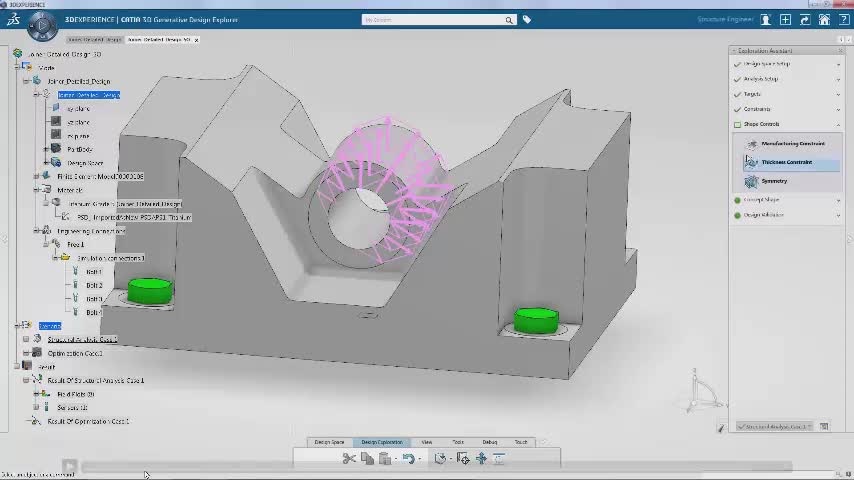The width and height of the screenshot is (854, 480).
Task: Collapse the Joiner_Detailed_Design tree node
Action: [26, 81]
